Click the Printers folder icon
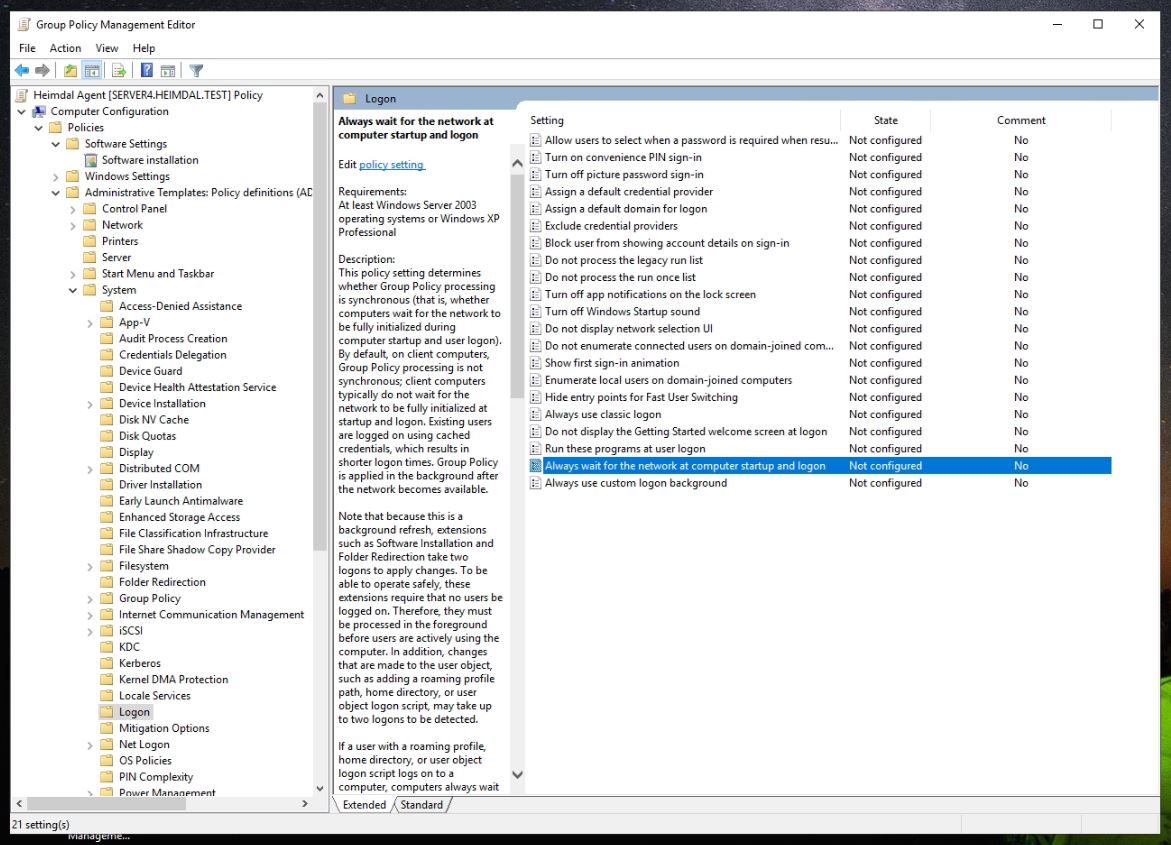 (90, 241)
